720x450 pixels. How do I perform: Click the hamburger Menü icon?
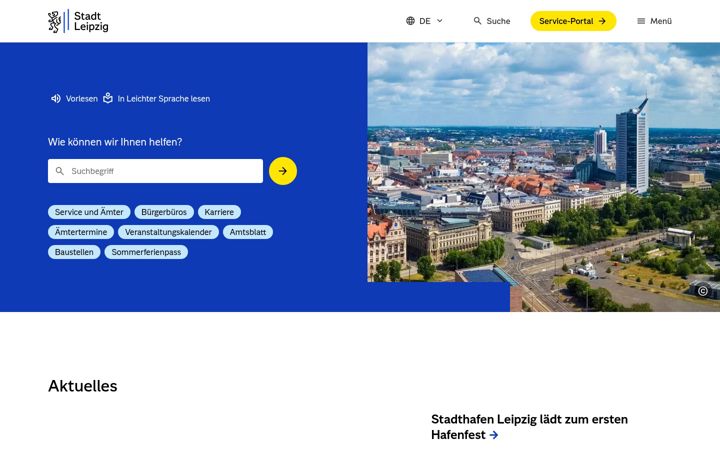pos(641,21)
